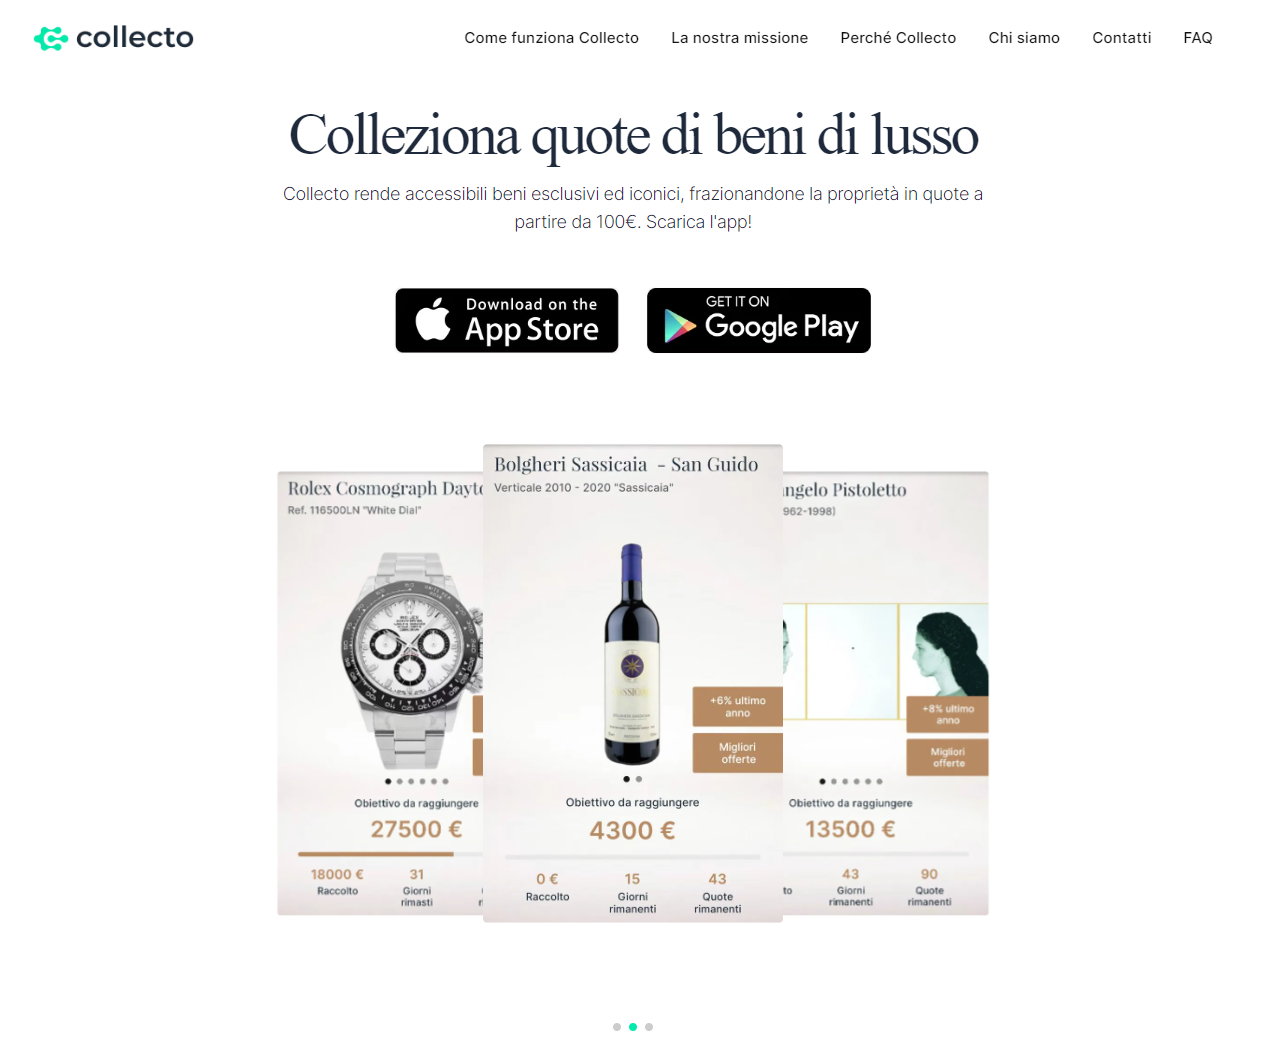
Task: Click the Rolex Cosmograph watch image
Action: 412,658
